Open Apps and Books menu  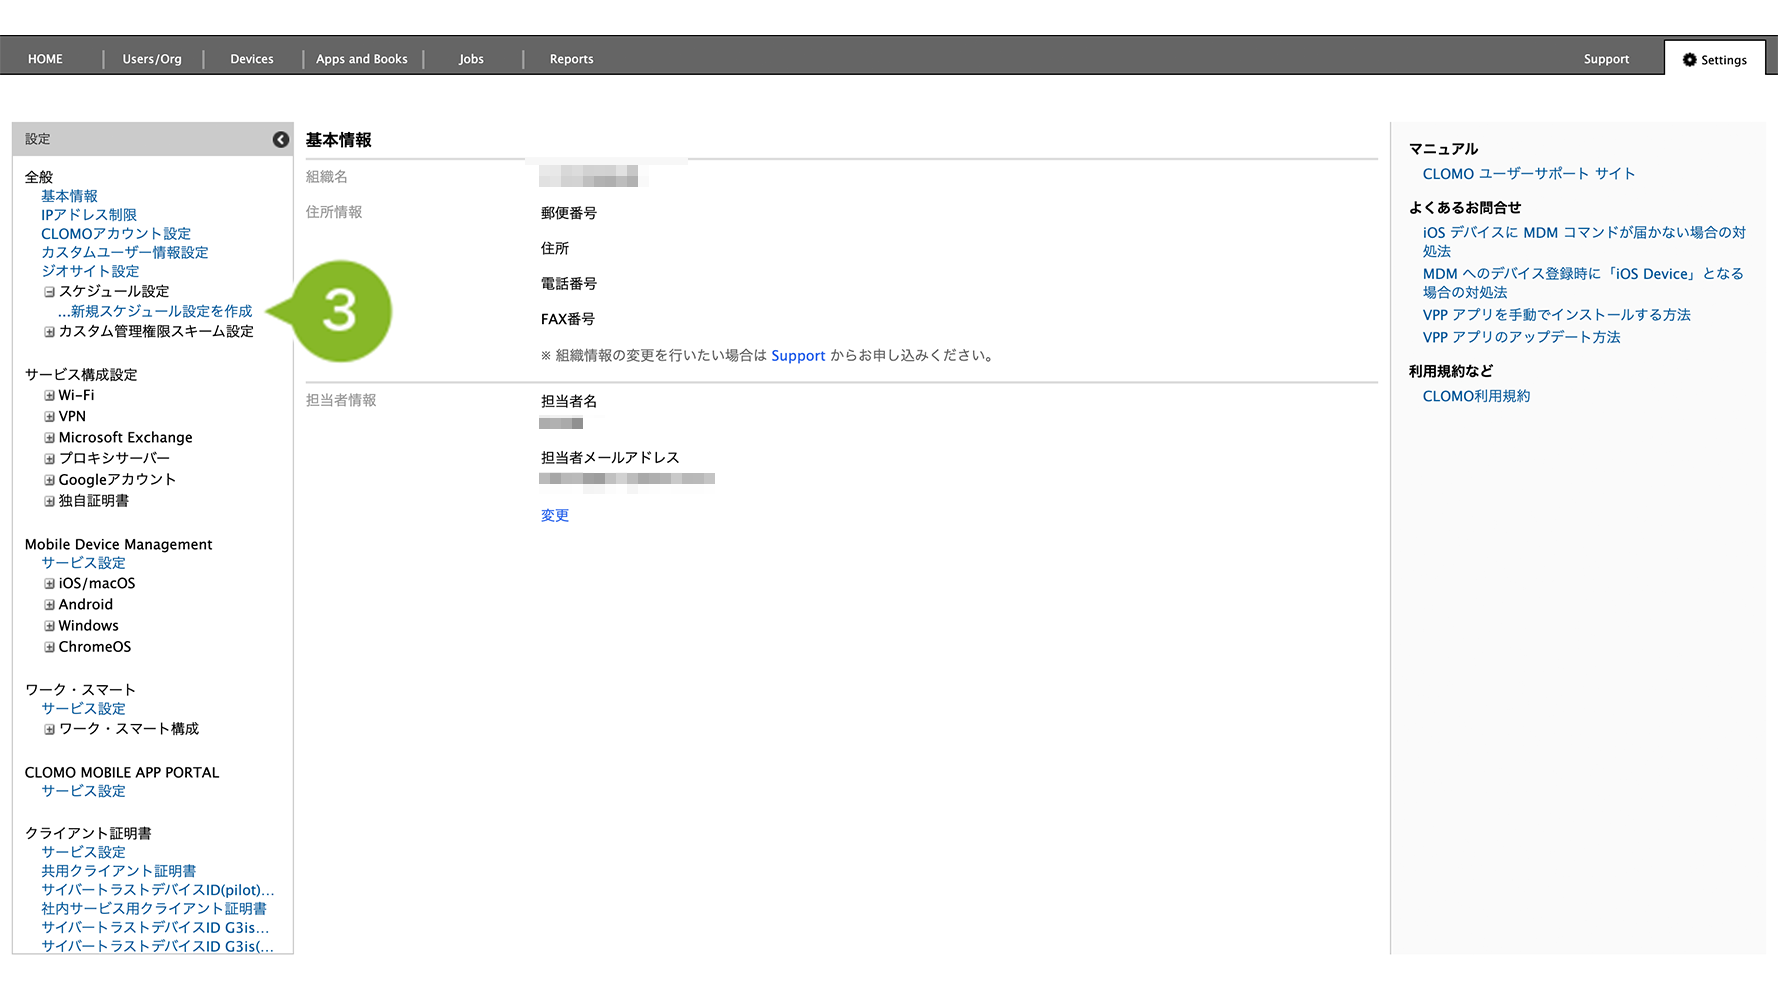[361, 59]
